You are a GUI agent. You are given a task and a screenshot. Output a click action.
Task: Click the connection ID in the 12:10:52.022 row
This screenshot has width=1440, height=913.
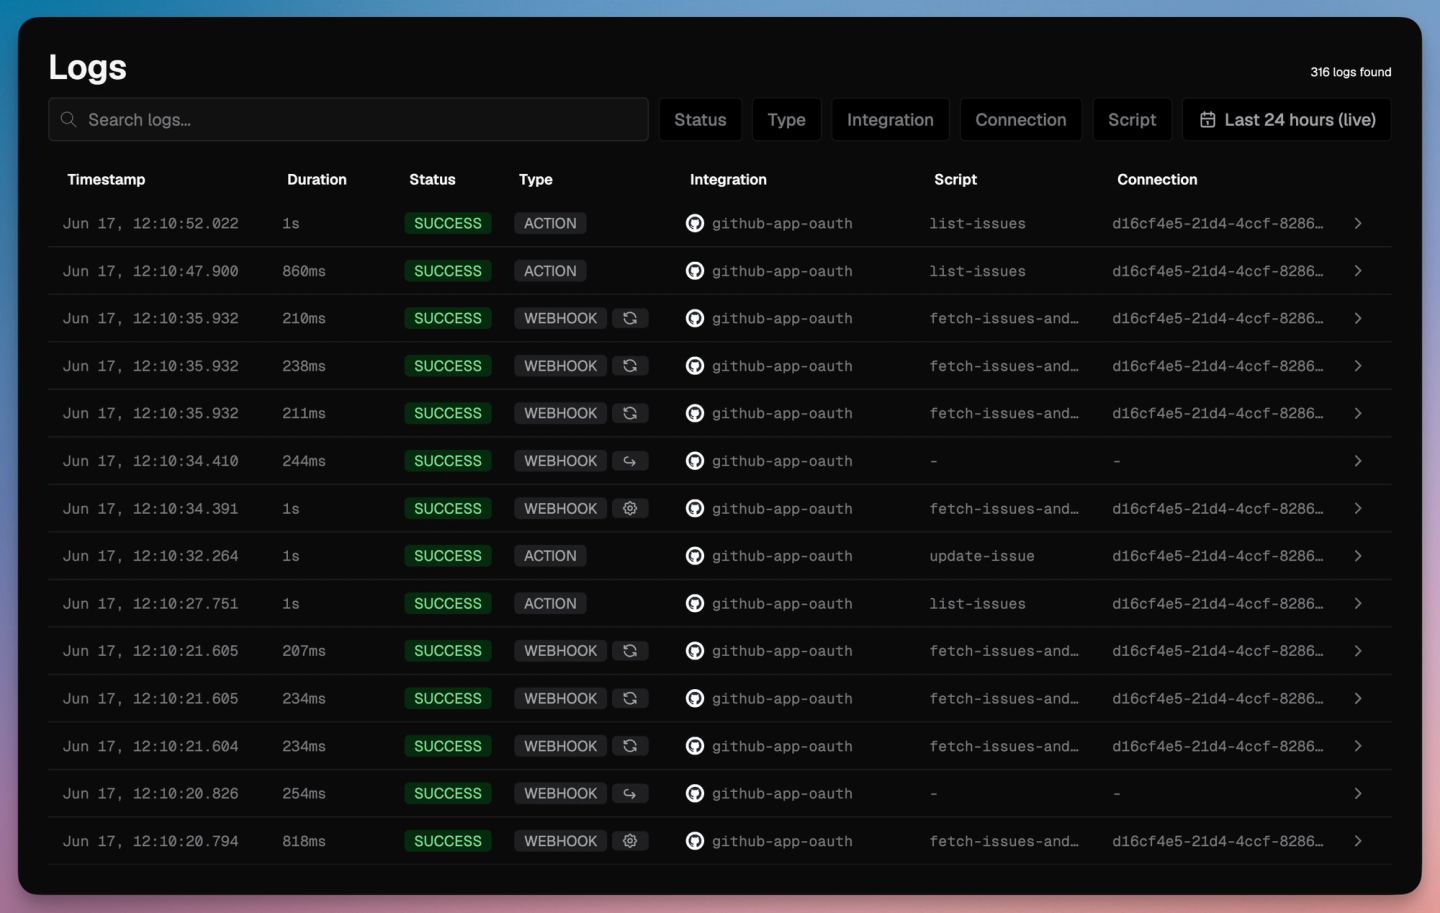[x=1217, y=223]
